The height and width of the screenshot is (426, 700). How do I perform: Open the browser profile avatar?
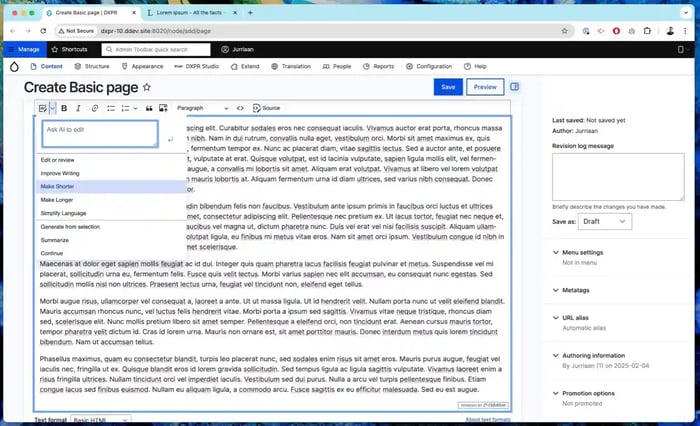(670, 31)
